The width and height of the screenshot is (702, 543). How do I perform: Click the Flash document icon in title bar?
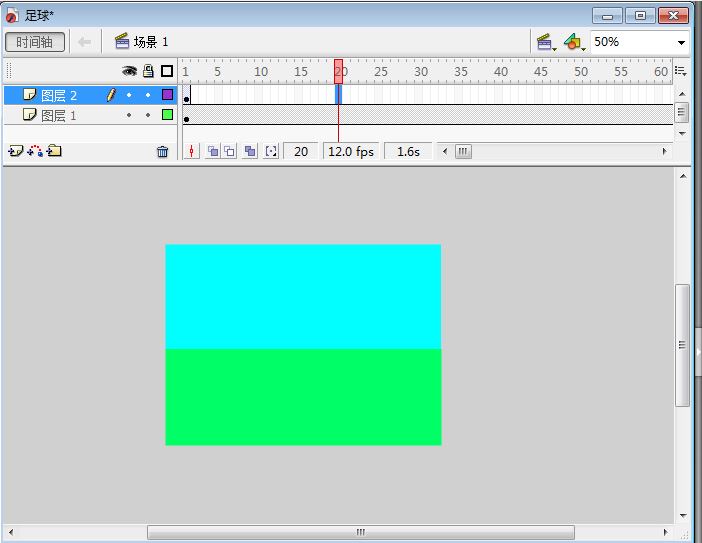coord(12,15)
